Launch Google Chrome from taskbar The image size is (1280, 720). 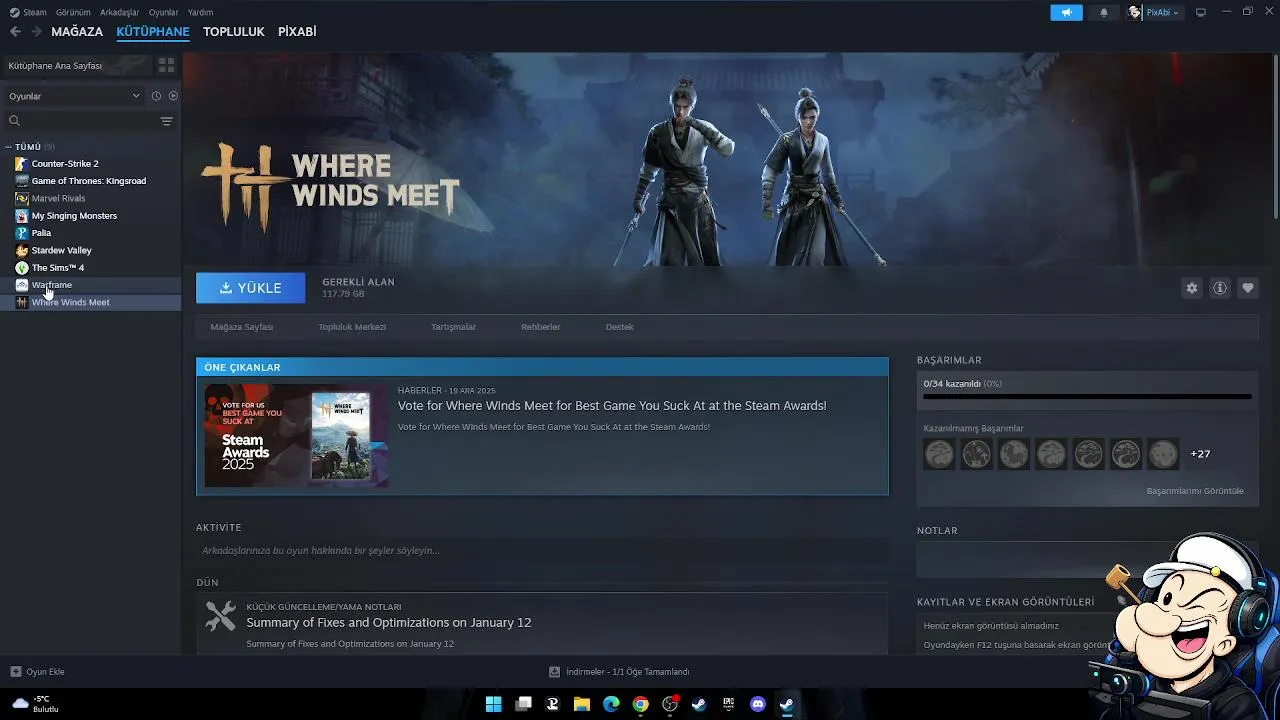[641, 704]
